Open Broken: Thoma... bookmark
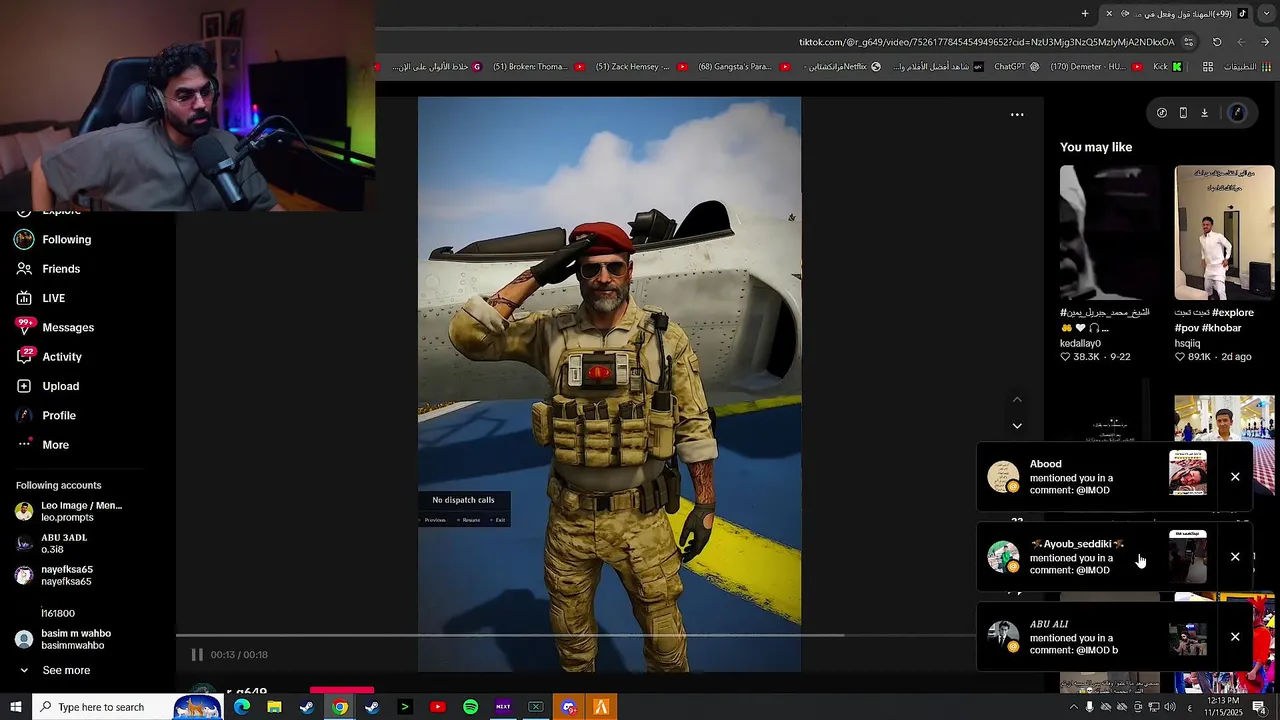Screen dimensions: 1280x720 tap(538, 67)
